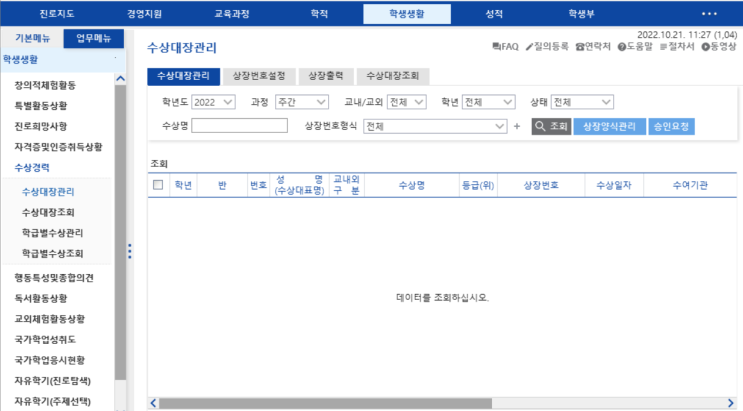Open the 경영지원 top menu
The width and height of the screenshot is (743, 411).
click(x=144, y=14)
